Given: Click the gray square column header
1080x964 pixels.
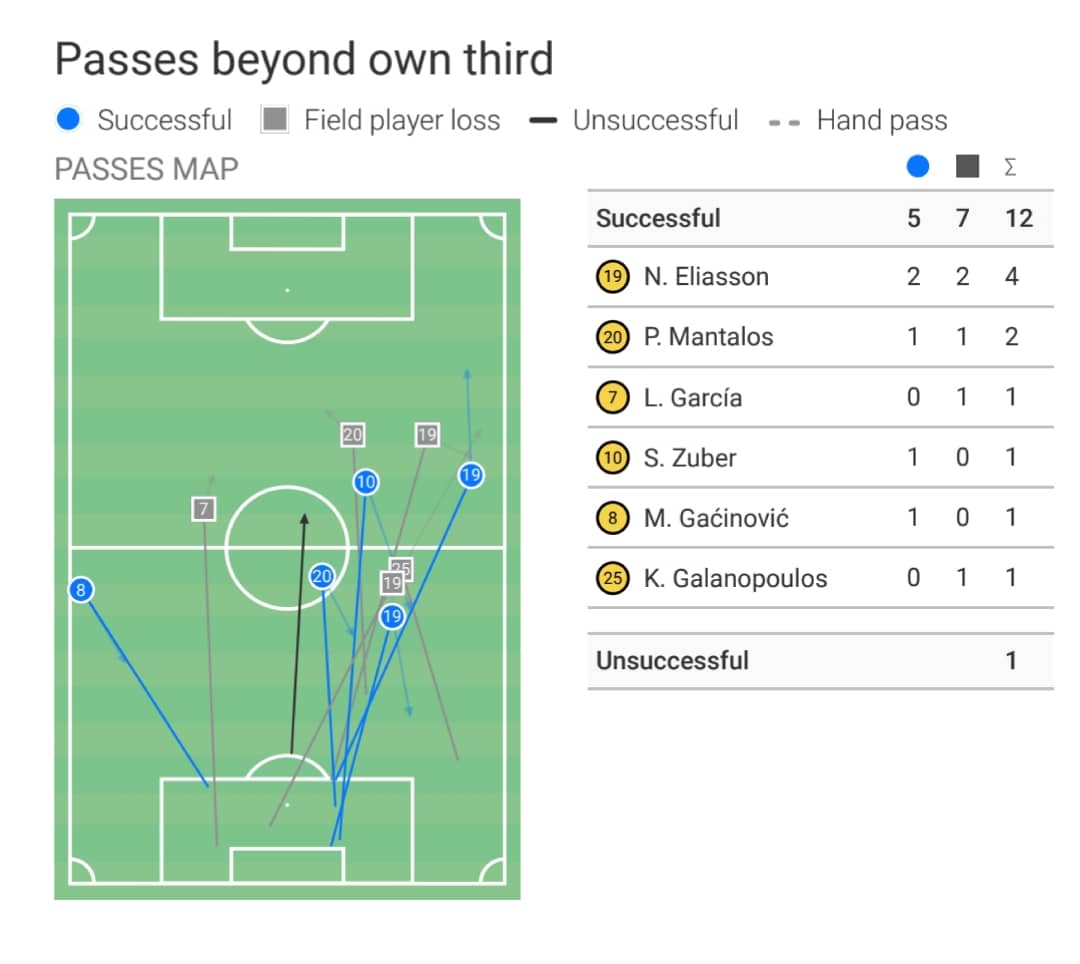Looking at the screenshot, I should (x=966, y=167).
